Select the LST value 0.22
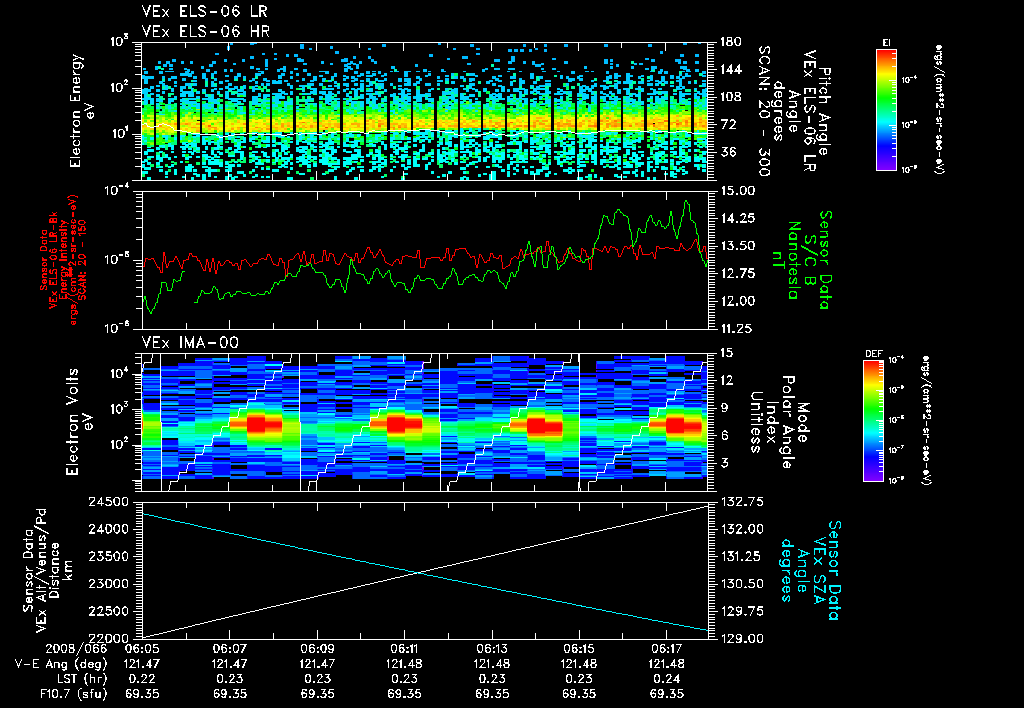 click(142, 679)
